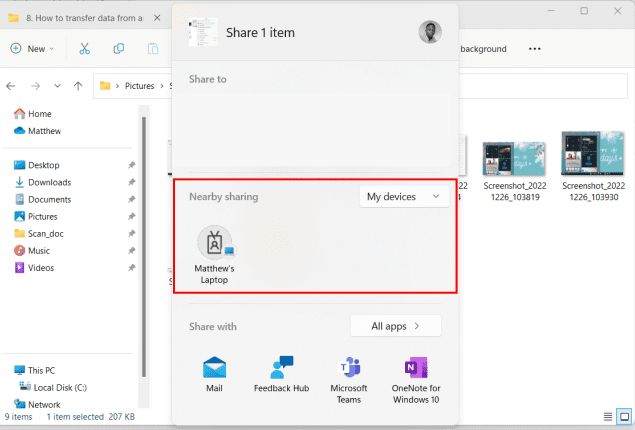Switch to details list view in status bar
Viewport: 635px width, 430px height.
(607, 416)
